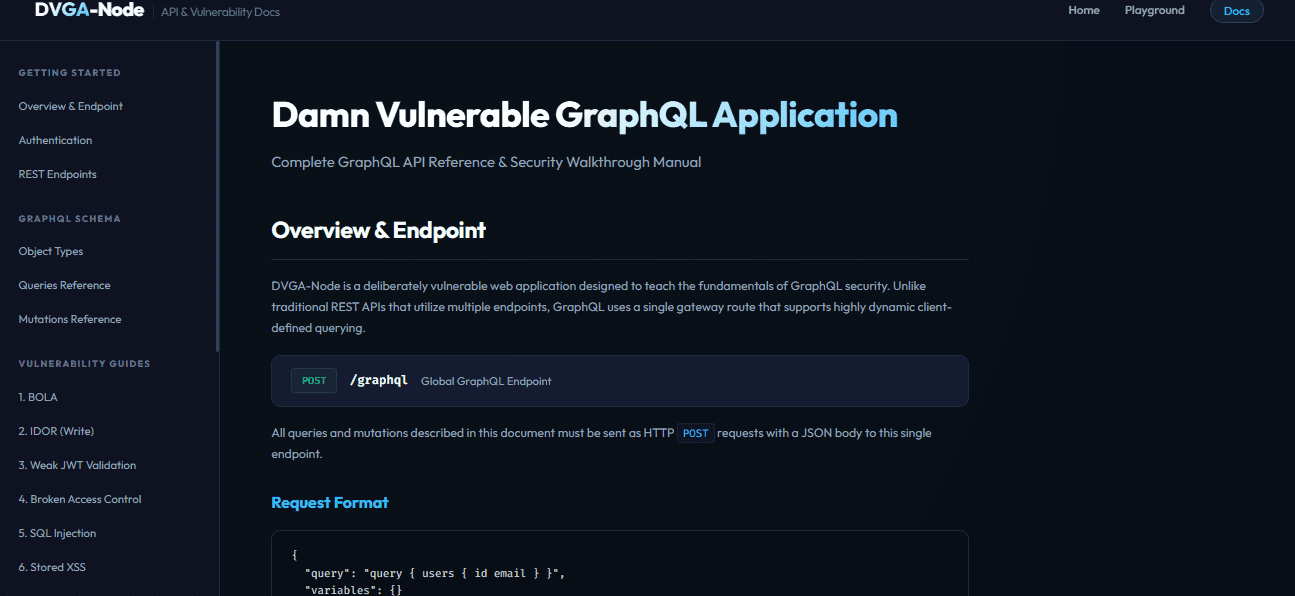
Task: Click the sidebar scrollbar
Action: tap(217, 196)
